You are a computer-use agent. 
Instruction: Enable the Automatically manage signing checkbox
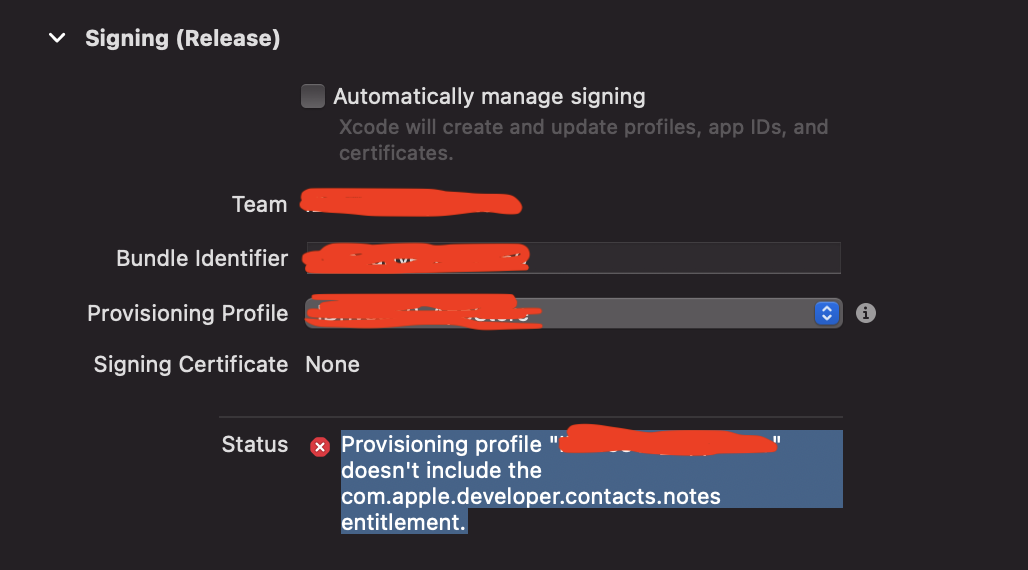(x=313, y=96)
